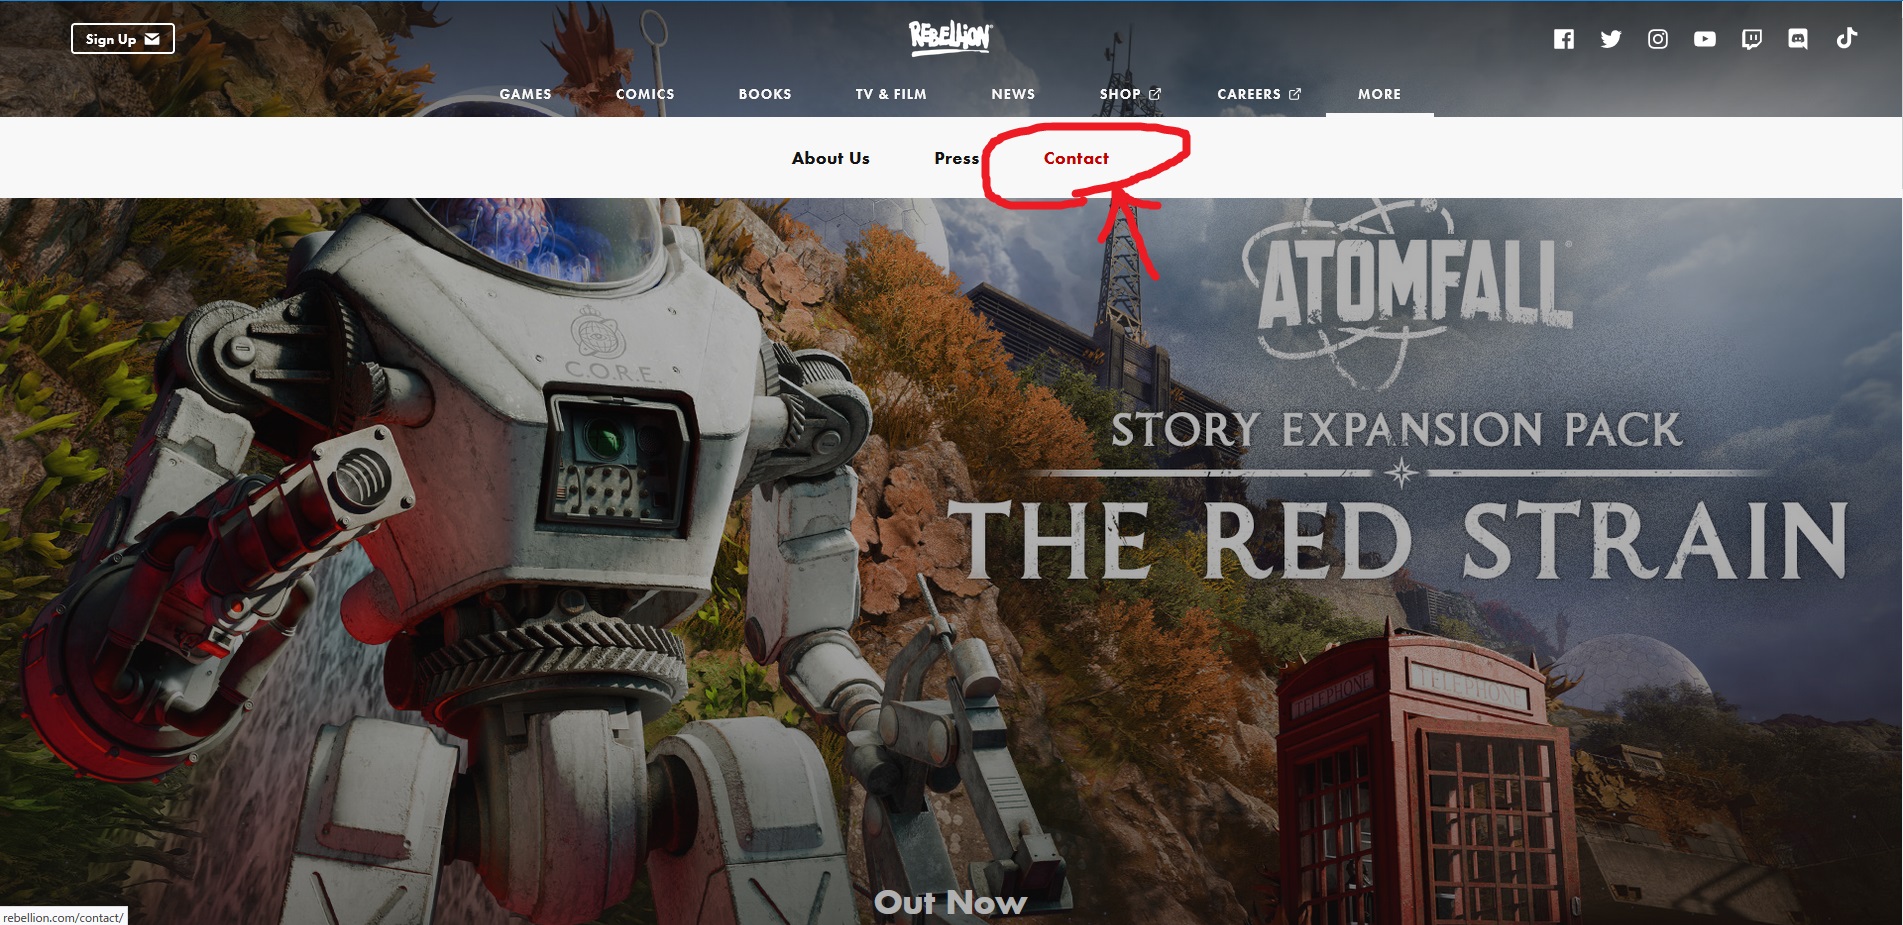Open the Rebellion TikTok icon
This screenshot has height=925, width=1903.
(x=1846, y=38)
